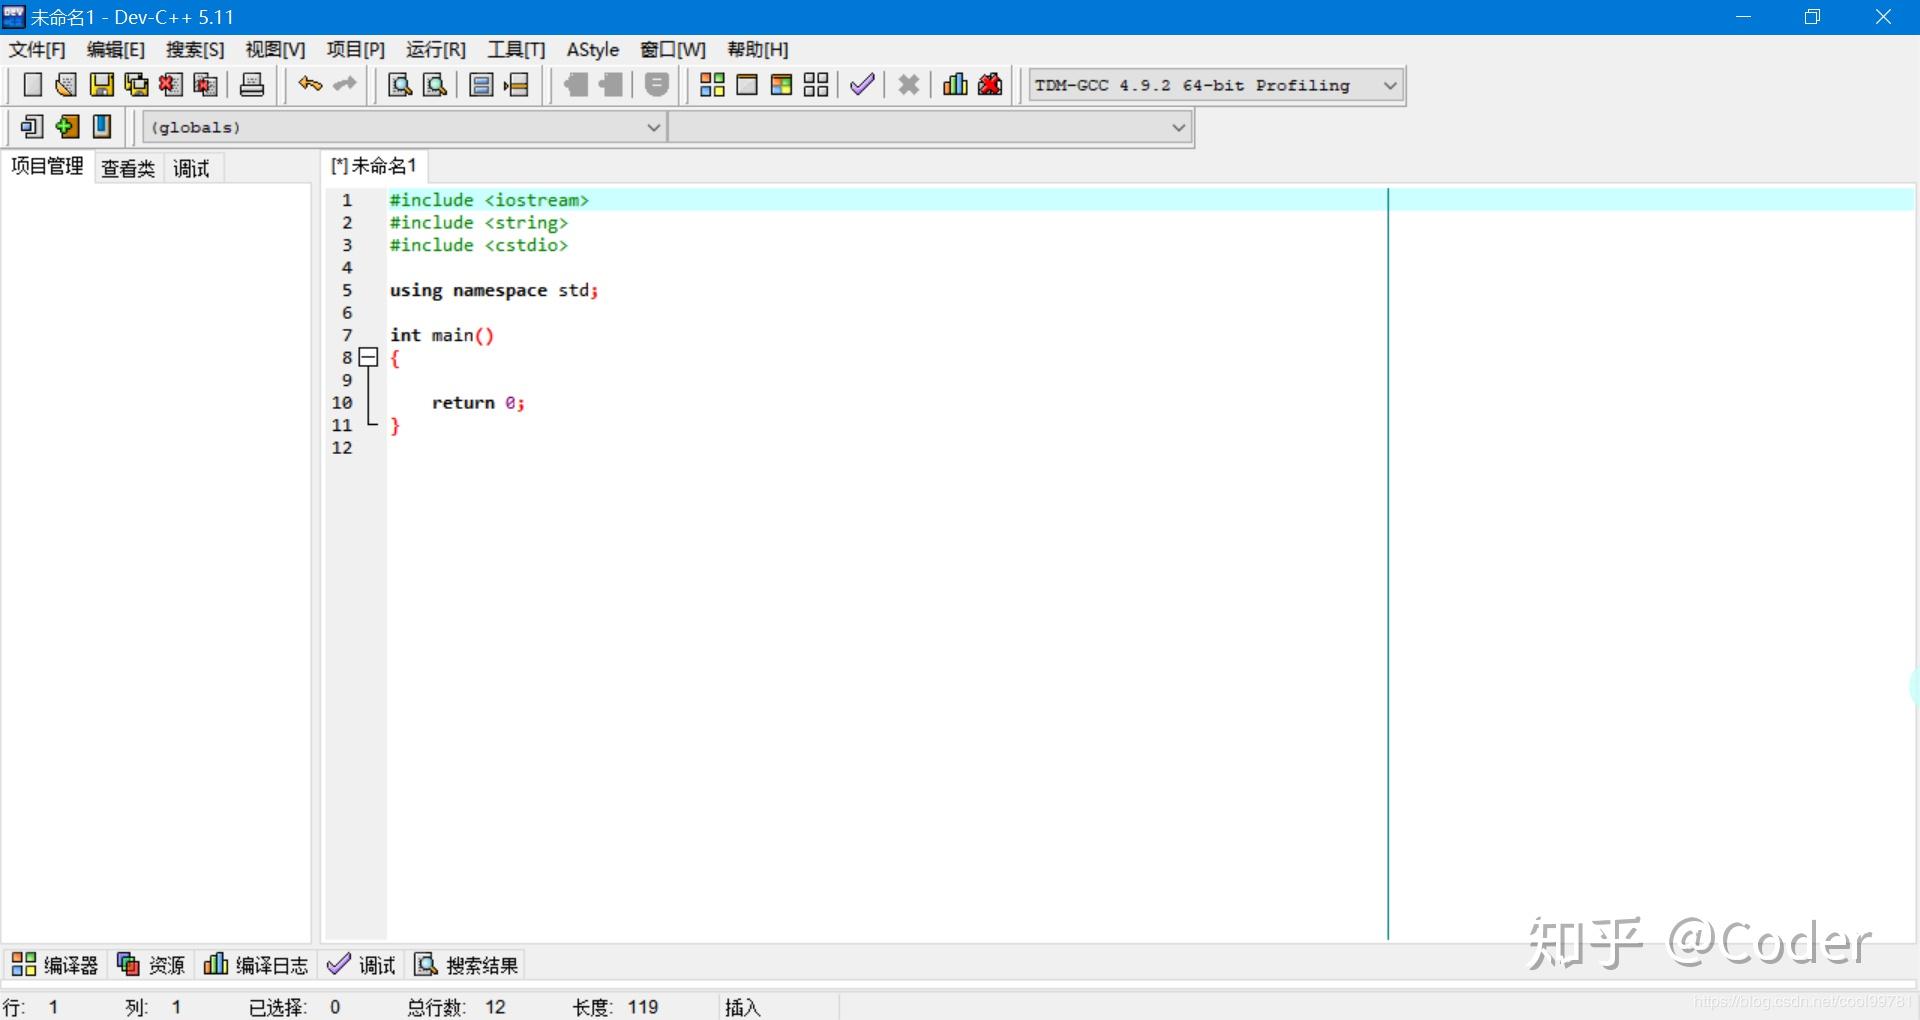Open the Find dialog
Screen dimensions: 1920x1020
click(x=400, y=85)
